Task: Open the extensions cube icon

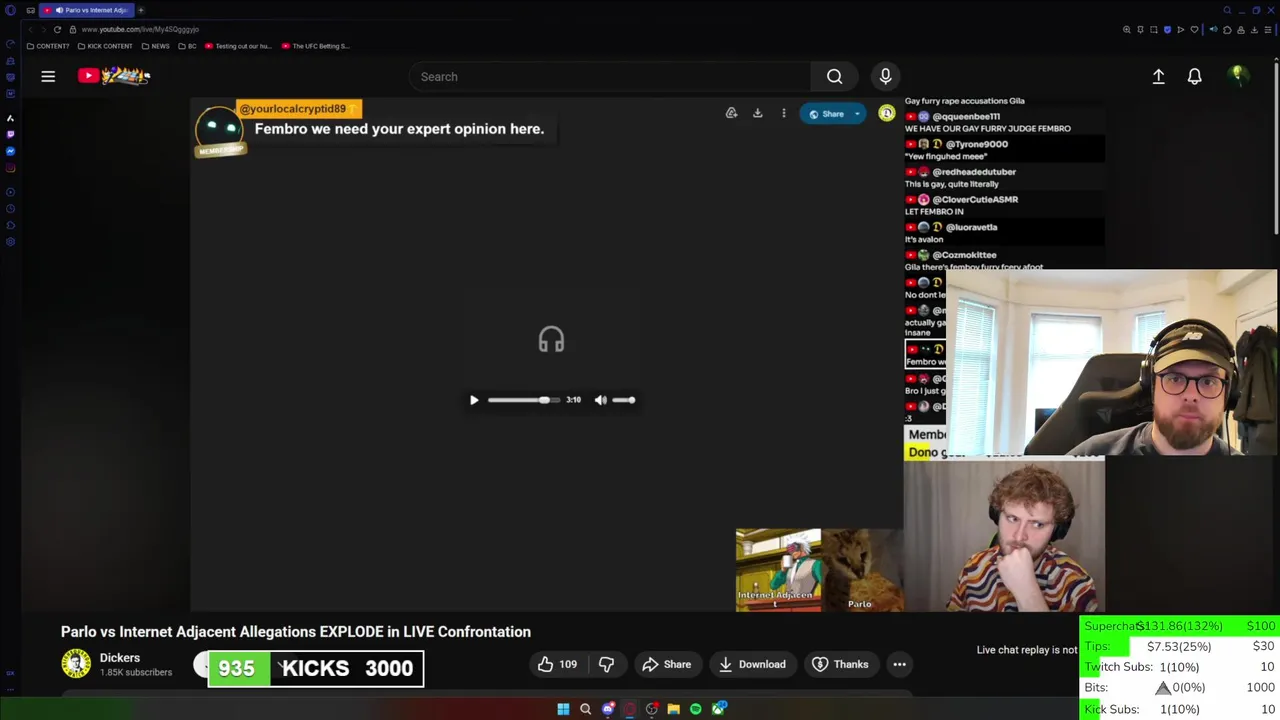Action: [x=1227, y=30]
